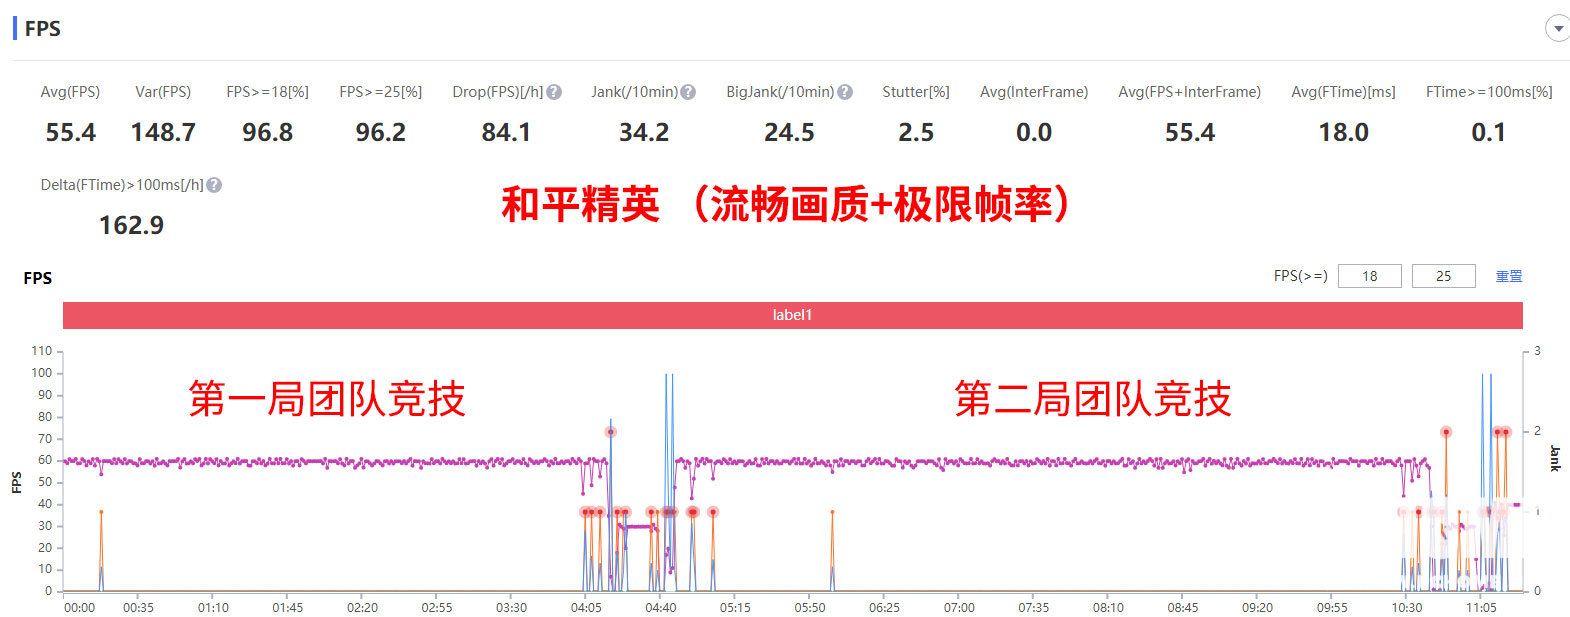Select the red label1 bar
The image size is (1570, 617).
(792, 315)
